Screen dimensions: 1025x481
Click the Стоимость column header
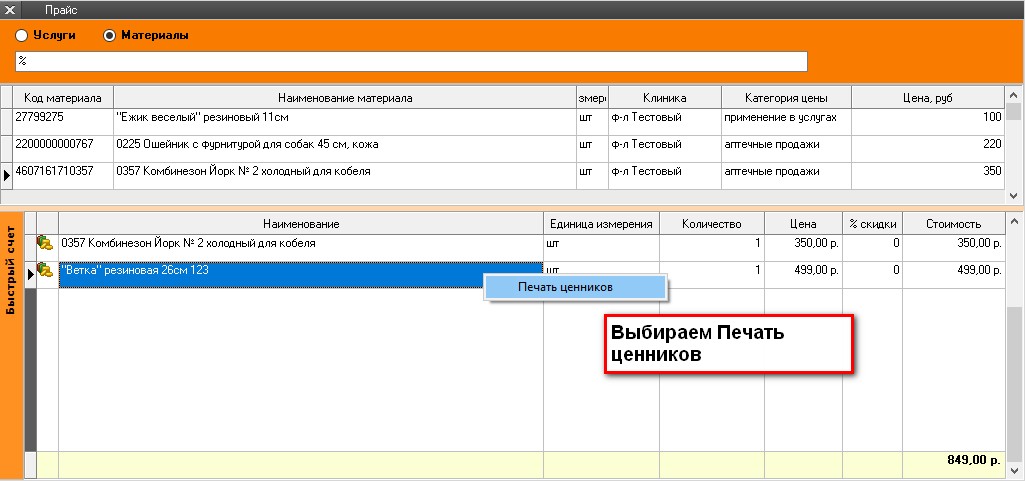954,224
